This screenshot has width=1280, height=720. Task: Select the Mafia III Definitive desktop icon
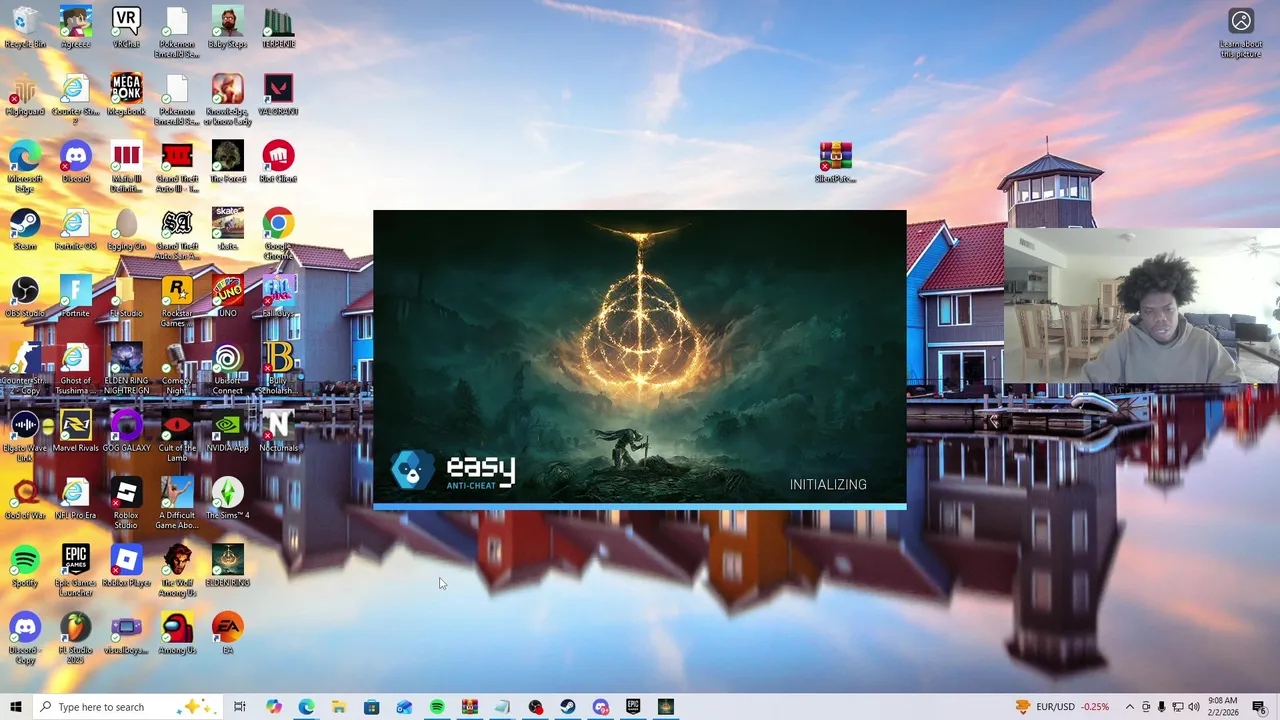click(x=126, y=167)
